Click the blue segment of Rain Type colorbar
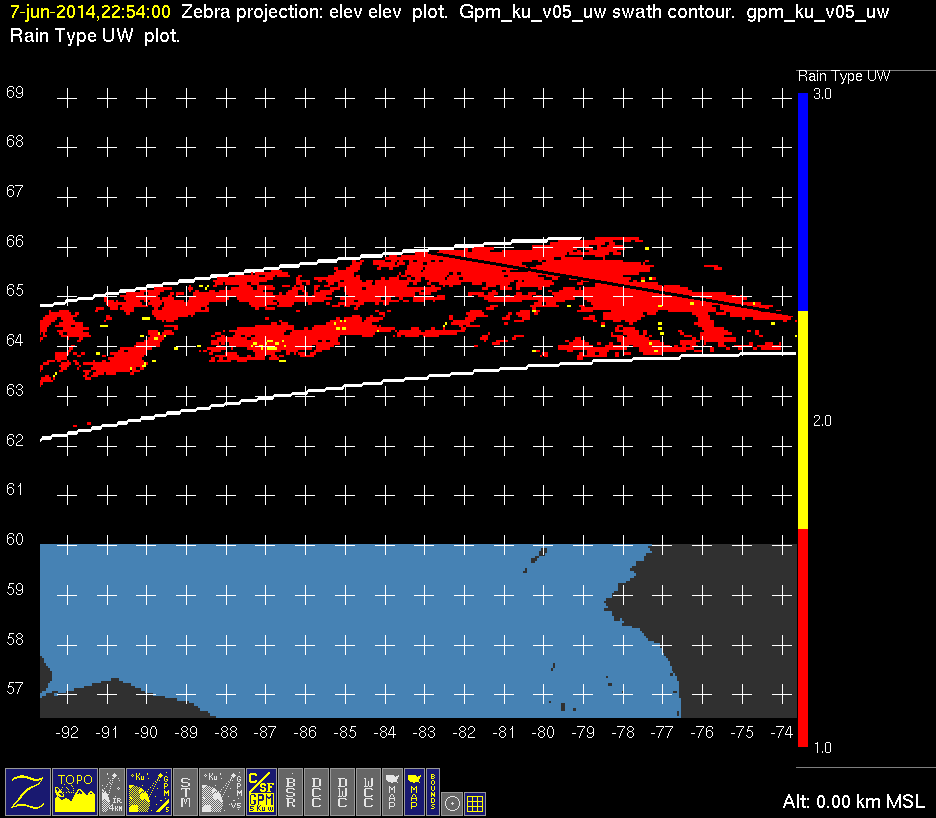The image size is (936, 818). [803, 202]
